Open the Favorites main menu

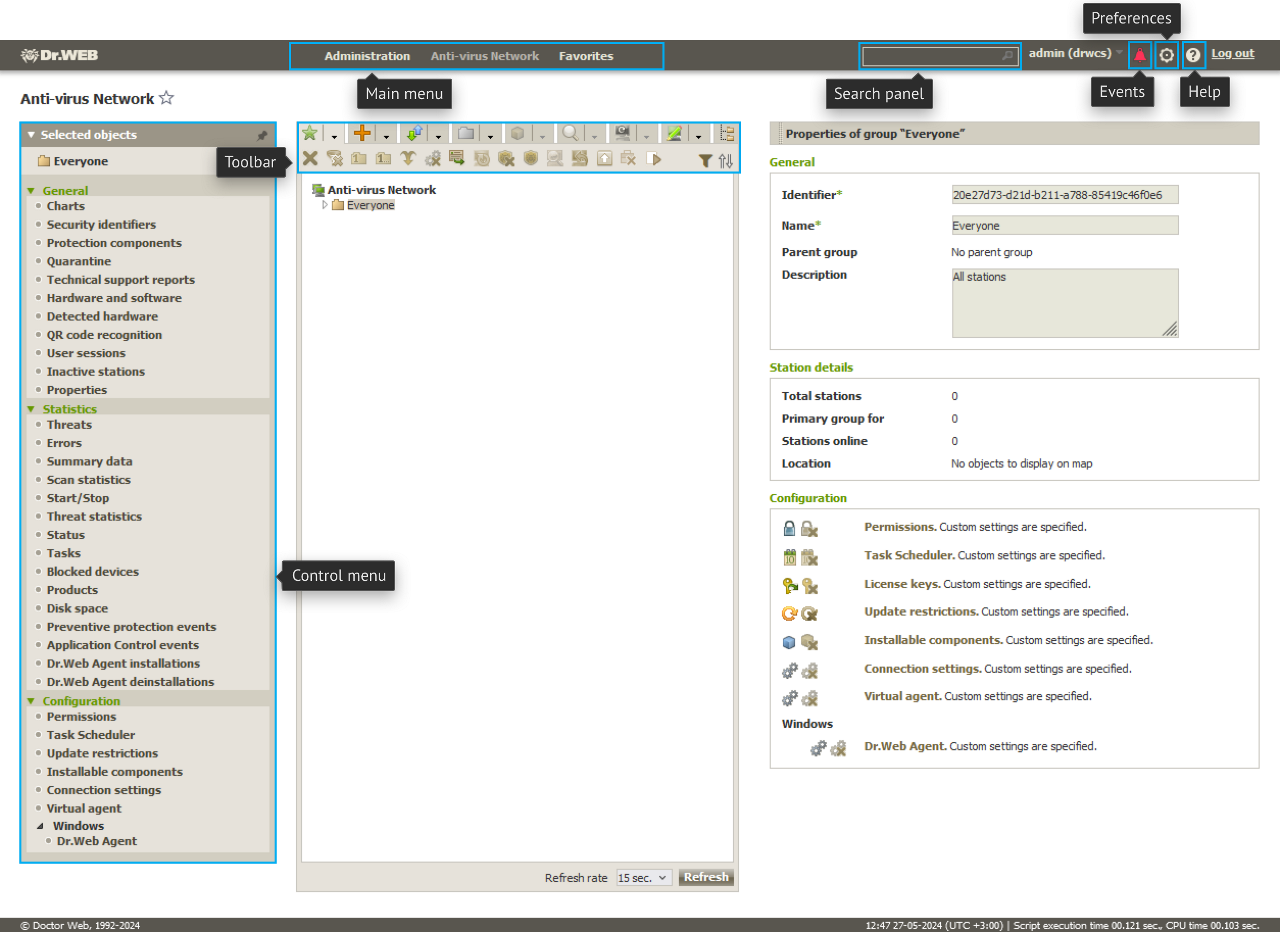click(x=586, y=56)
